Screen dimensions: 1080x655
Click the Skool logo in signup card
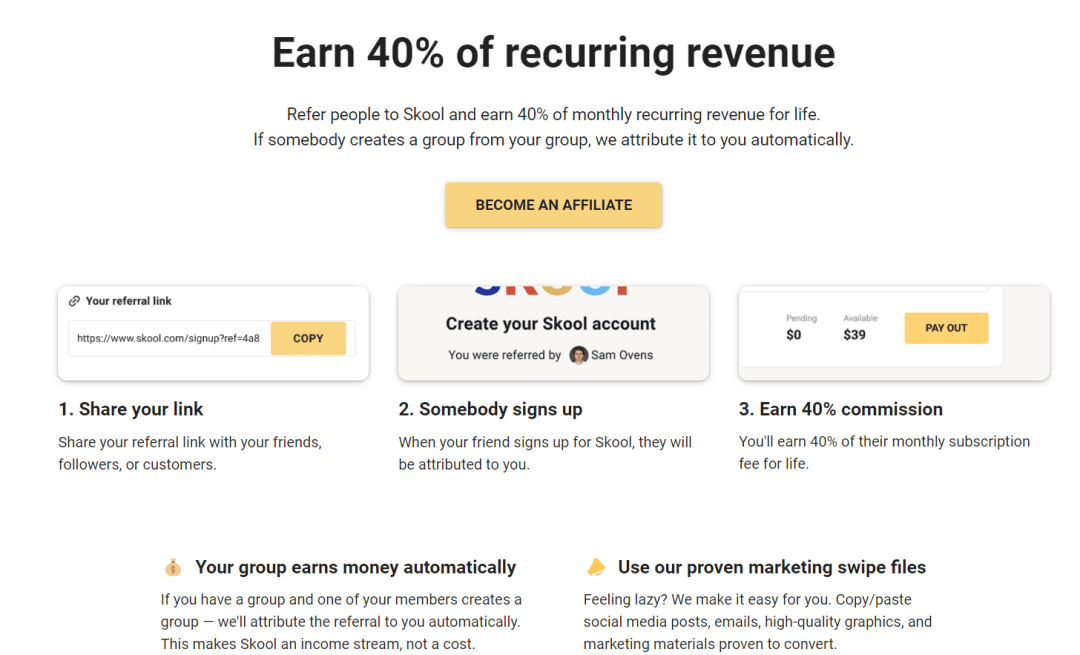(552, 291)
